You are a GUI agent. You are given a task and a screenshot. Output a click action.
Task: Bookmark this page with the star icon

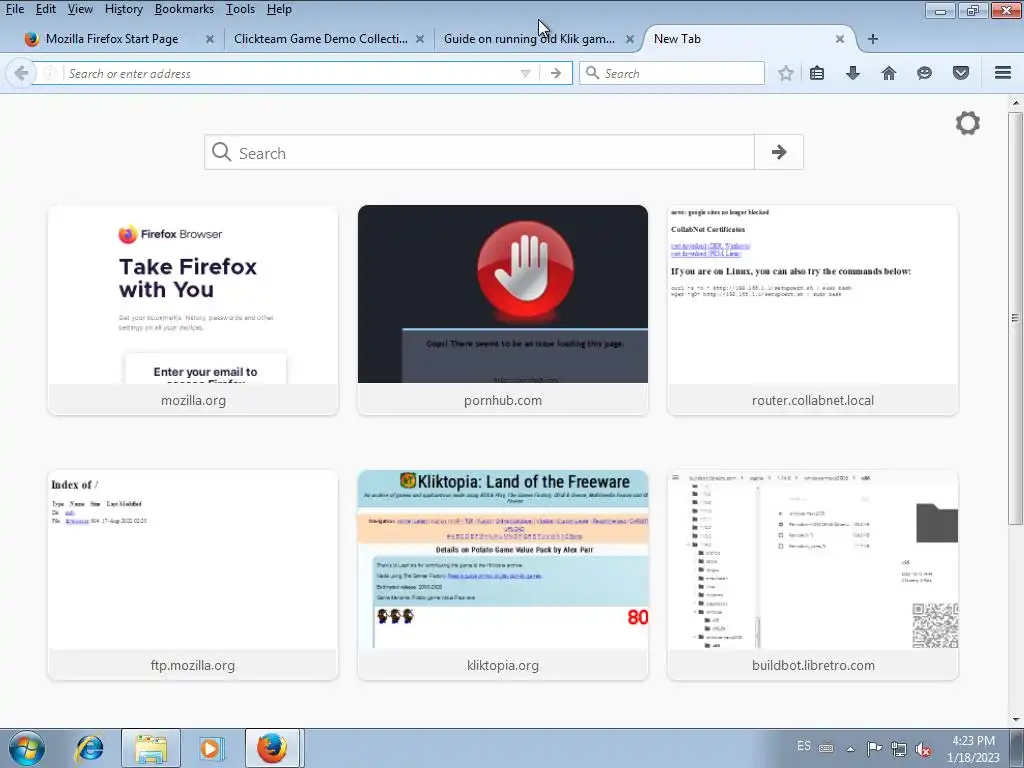pos(786,73)
